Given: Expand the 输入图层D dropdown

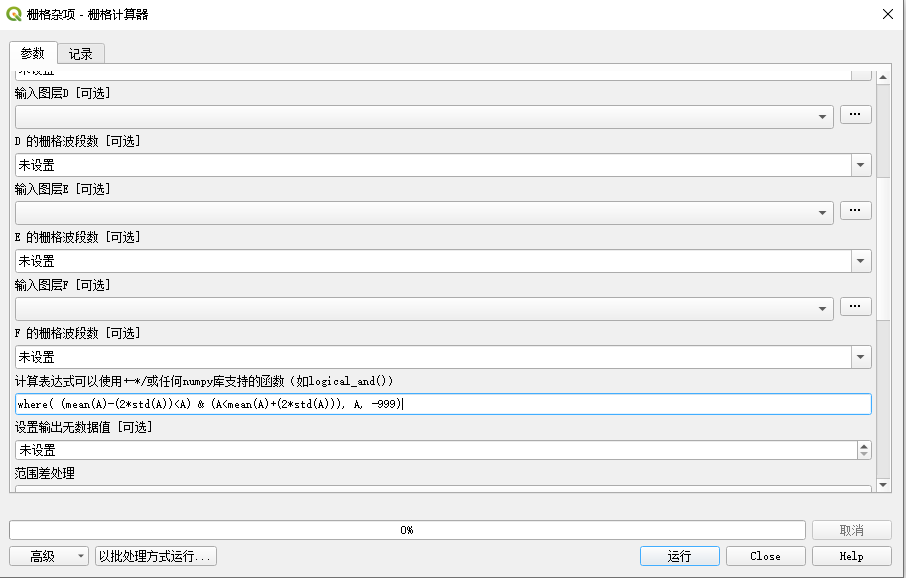Looking at the screenshot, I should 424,117.
